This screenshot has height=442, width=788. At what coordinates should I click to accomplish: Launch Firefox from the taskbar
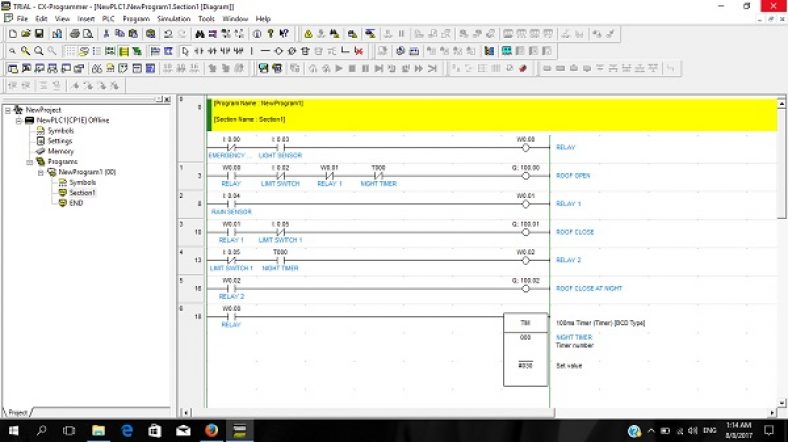[212, 430]
